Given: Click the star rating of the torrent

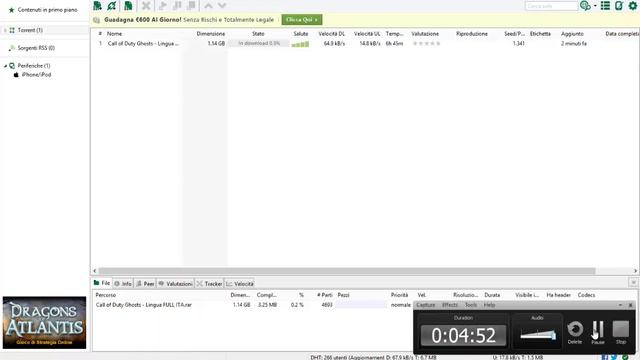Looking at the screenshot, I should click(x=426, y=44).
